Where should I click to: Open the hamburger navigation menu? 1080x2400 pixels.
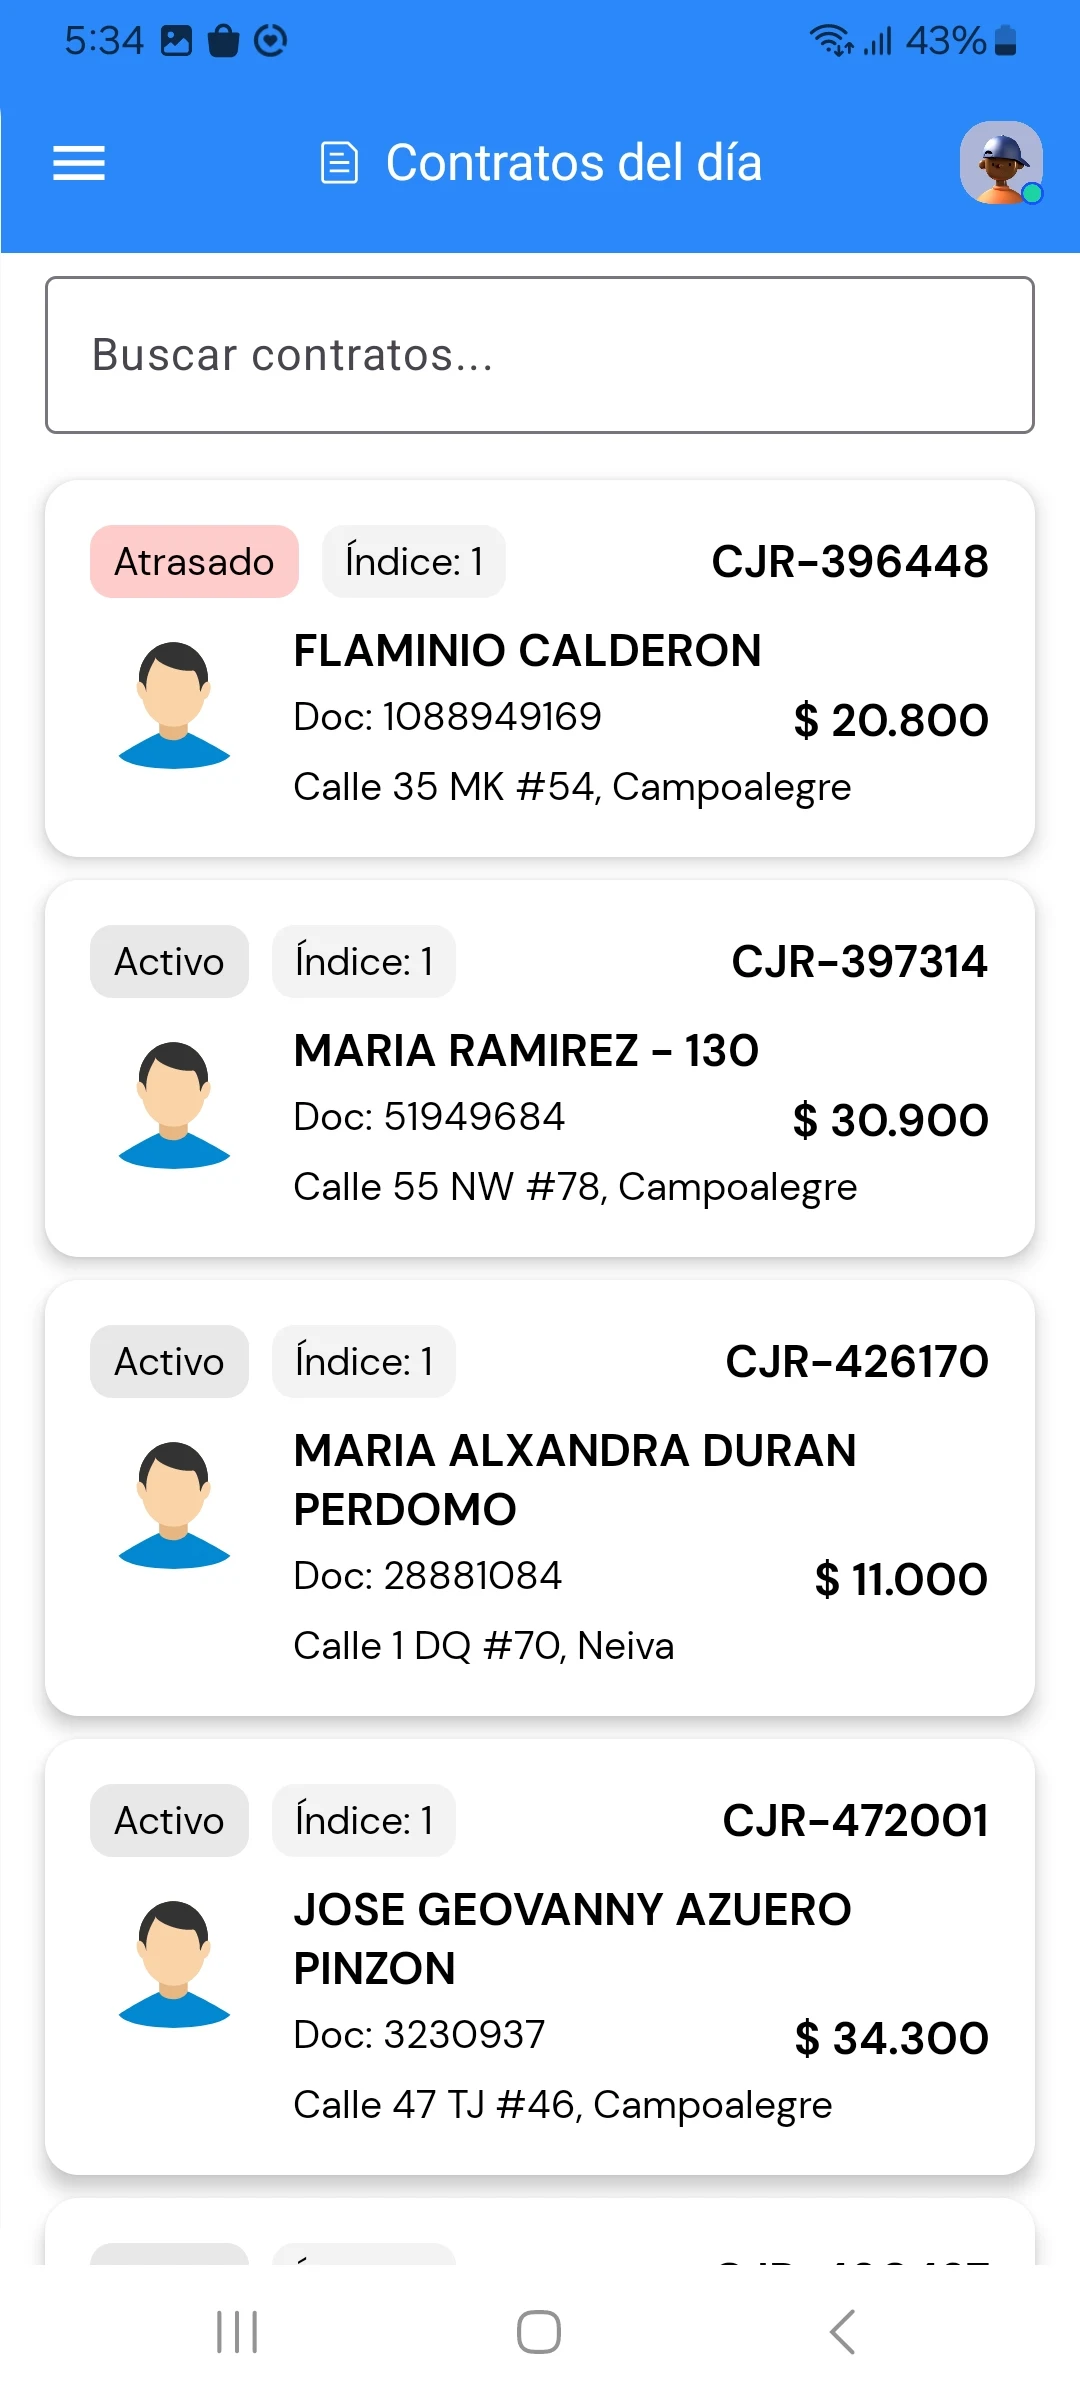coord(79,163)
